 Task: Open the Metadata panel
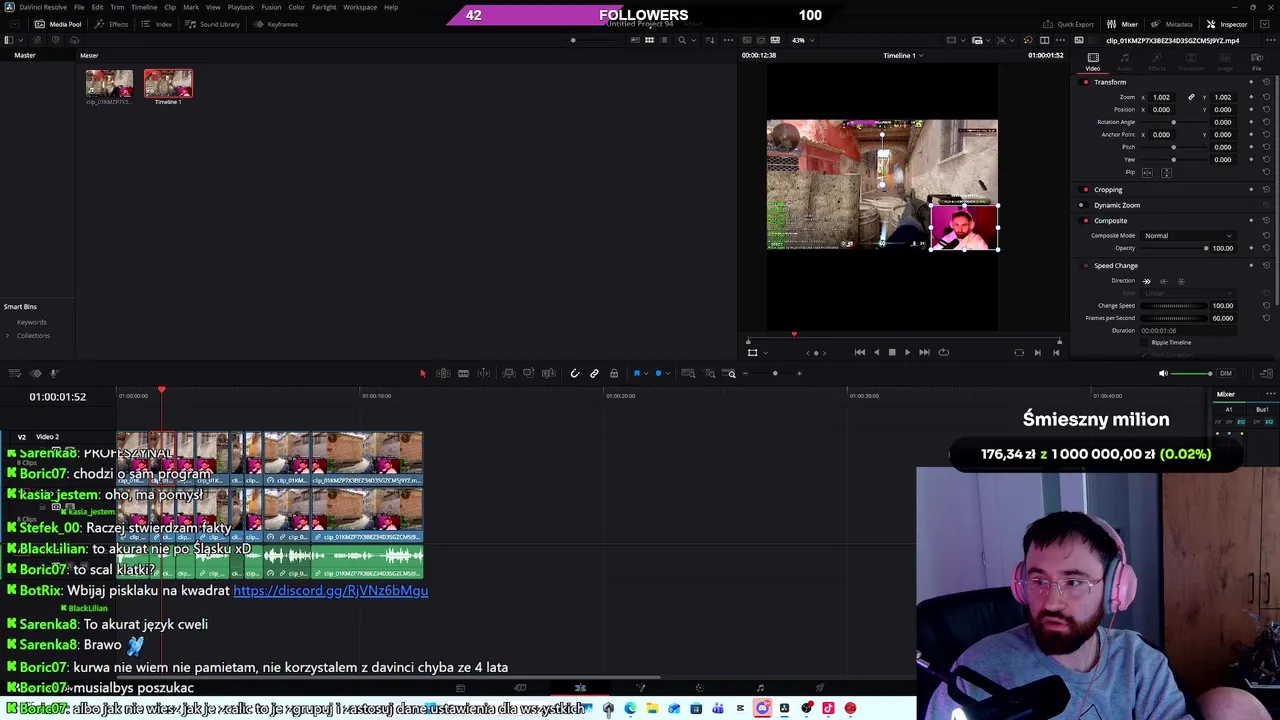(x=1172, y=24)
